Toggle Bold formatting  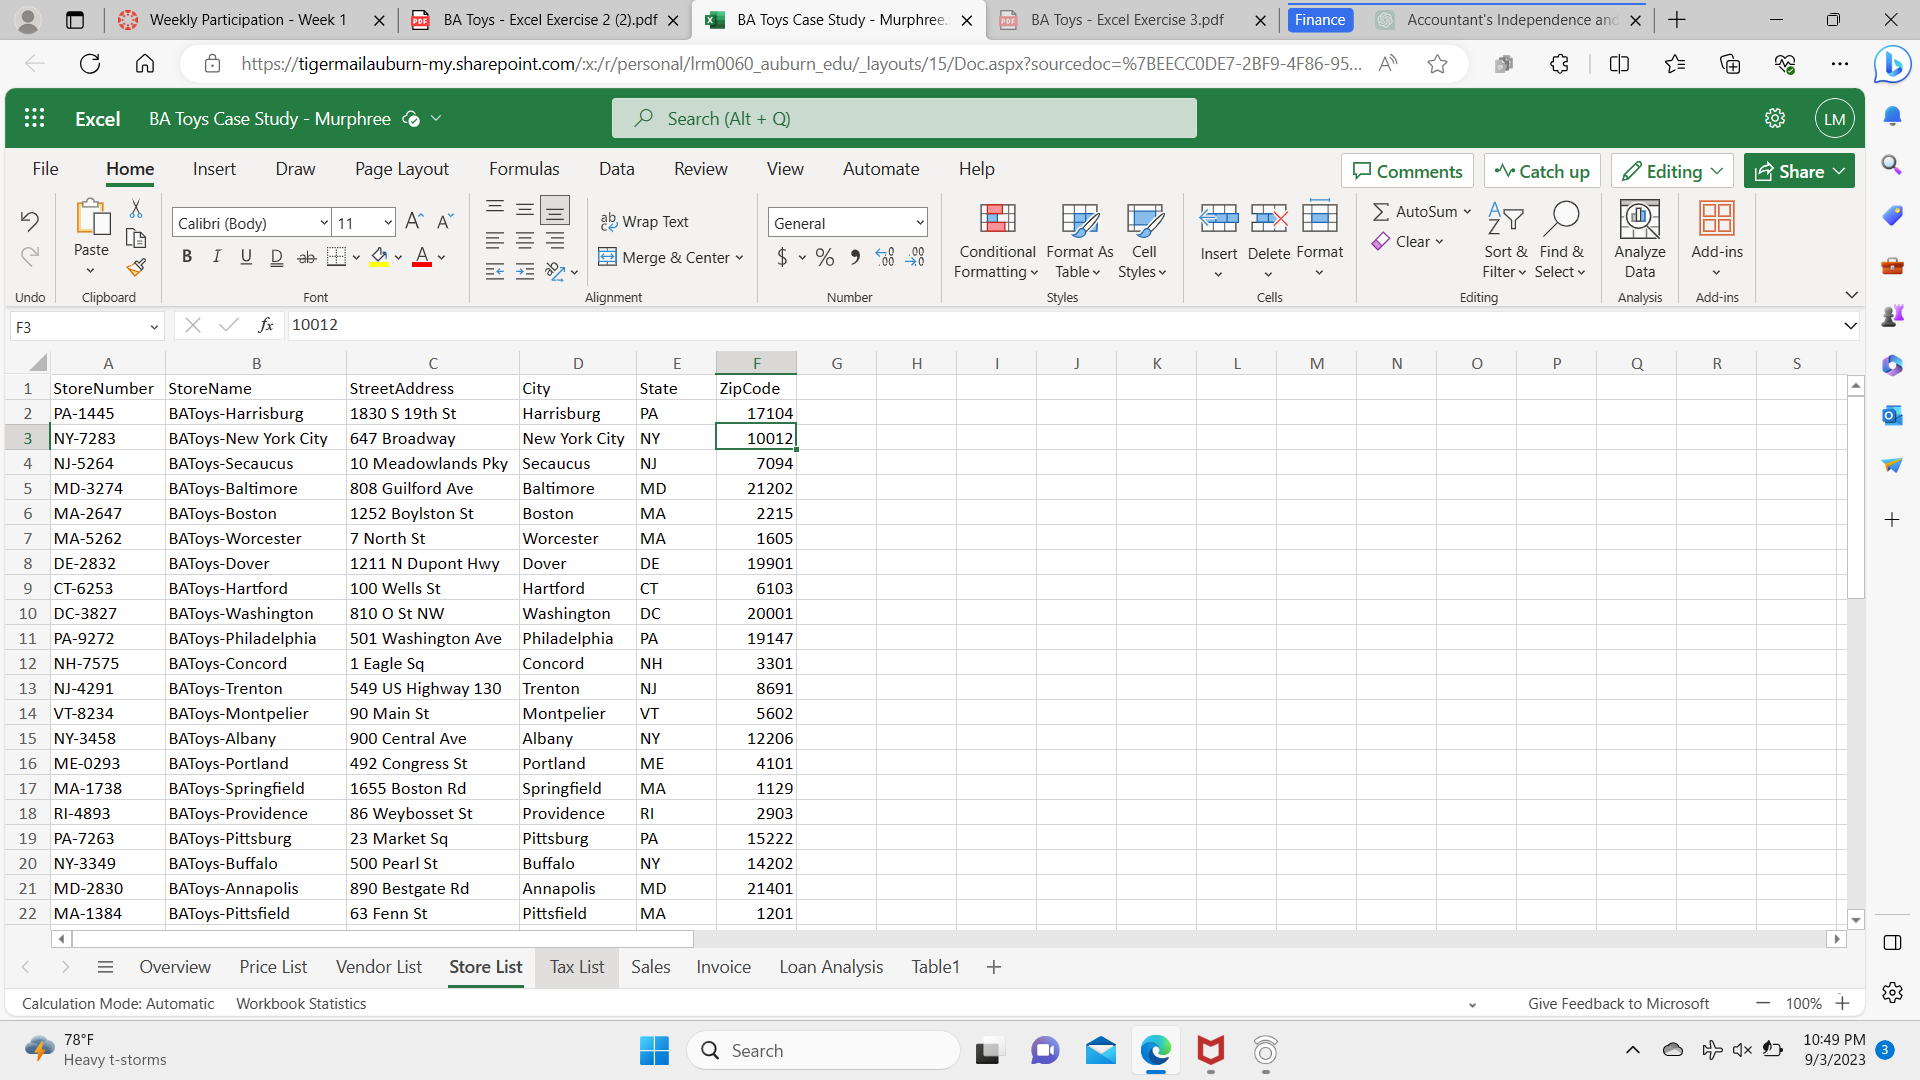coord(187,257)
